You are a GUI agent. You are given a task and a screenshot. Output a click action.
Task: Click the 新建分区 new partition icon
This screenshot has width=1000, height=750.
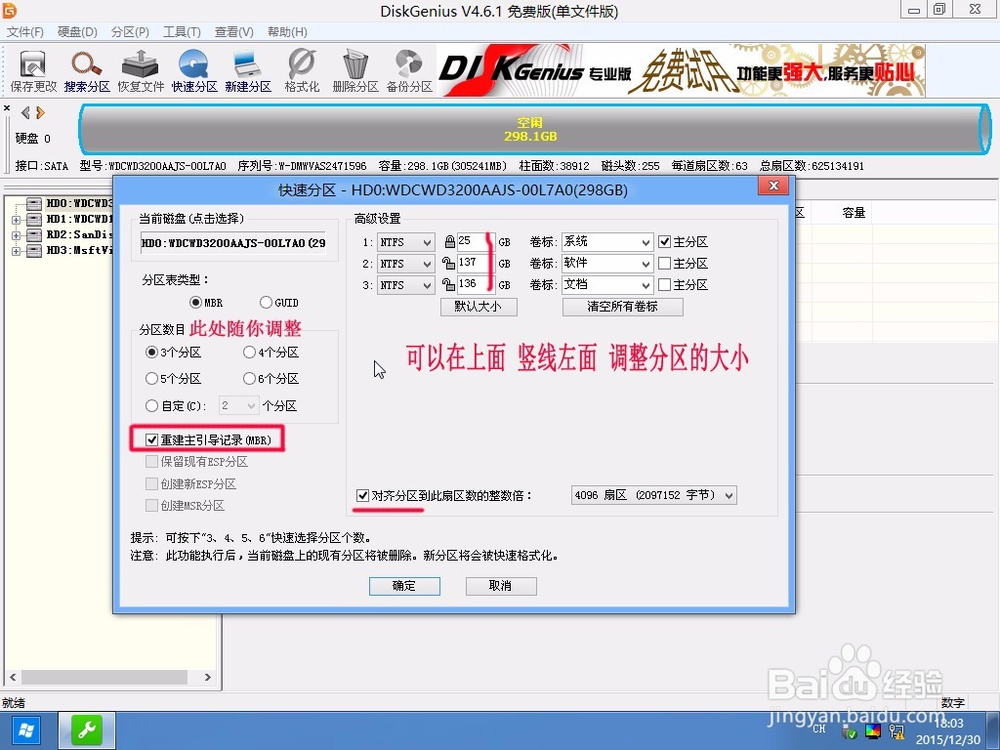247,68
